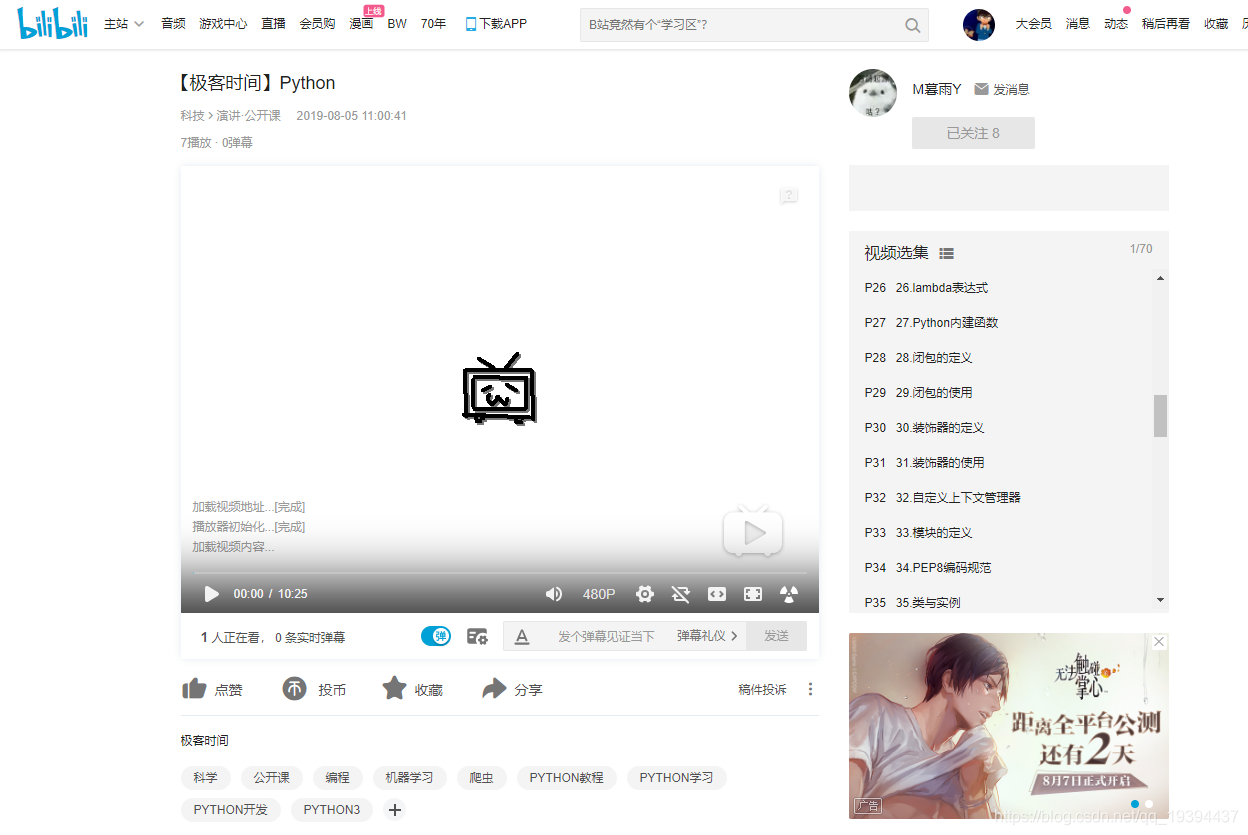Screen dimensions: 1248x835
Task: Open 稍后再看 in header
Action: click(x=1166, y=24)
